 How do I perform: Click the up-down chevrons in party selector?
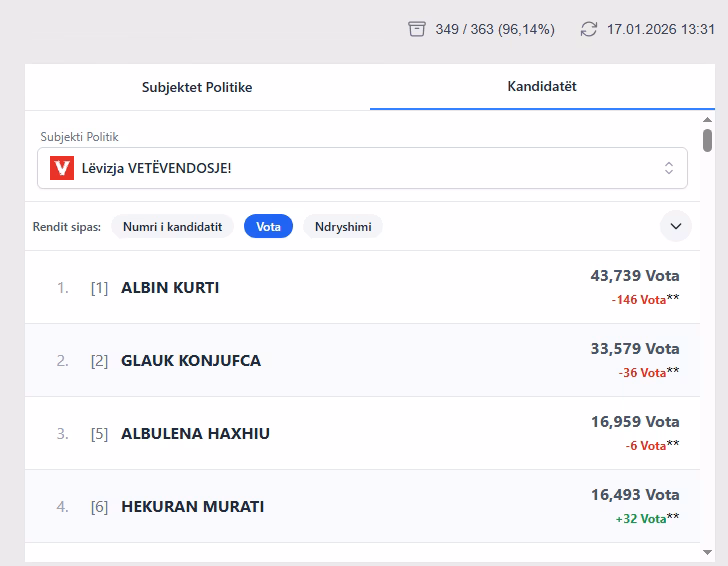pos(669,168)
